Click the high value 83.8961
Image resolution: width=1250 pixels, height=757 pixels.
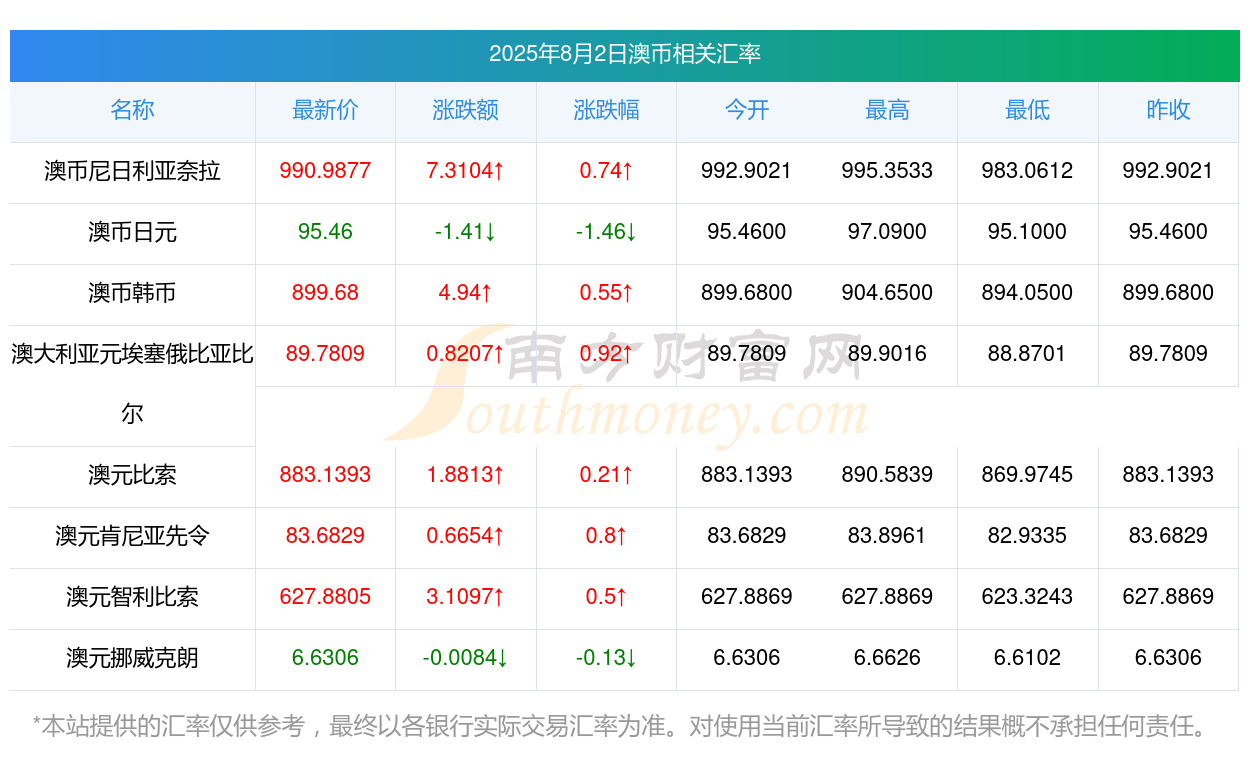point(887,536)
